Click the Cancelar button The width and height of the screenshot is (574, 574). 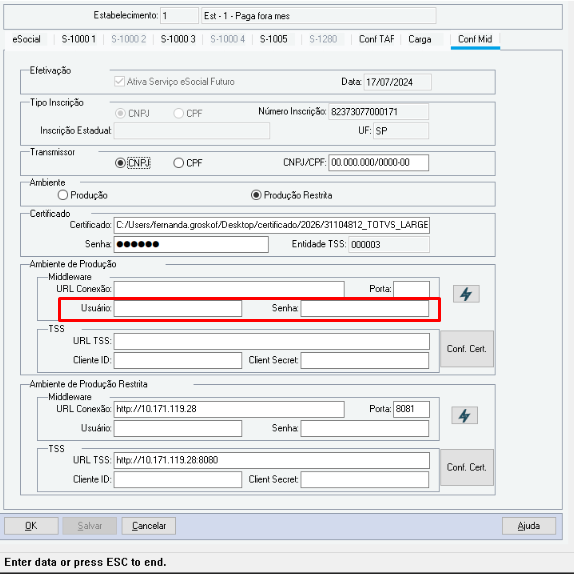[149, 526]
